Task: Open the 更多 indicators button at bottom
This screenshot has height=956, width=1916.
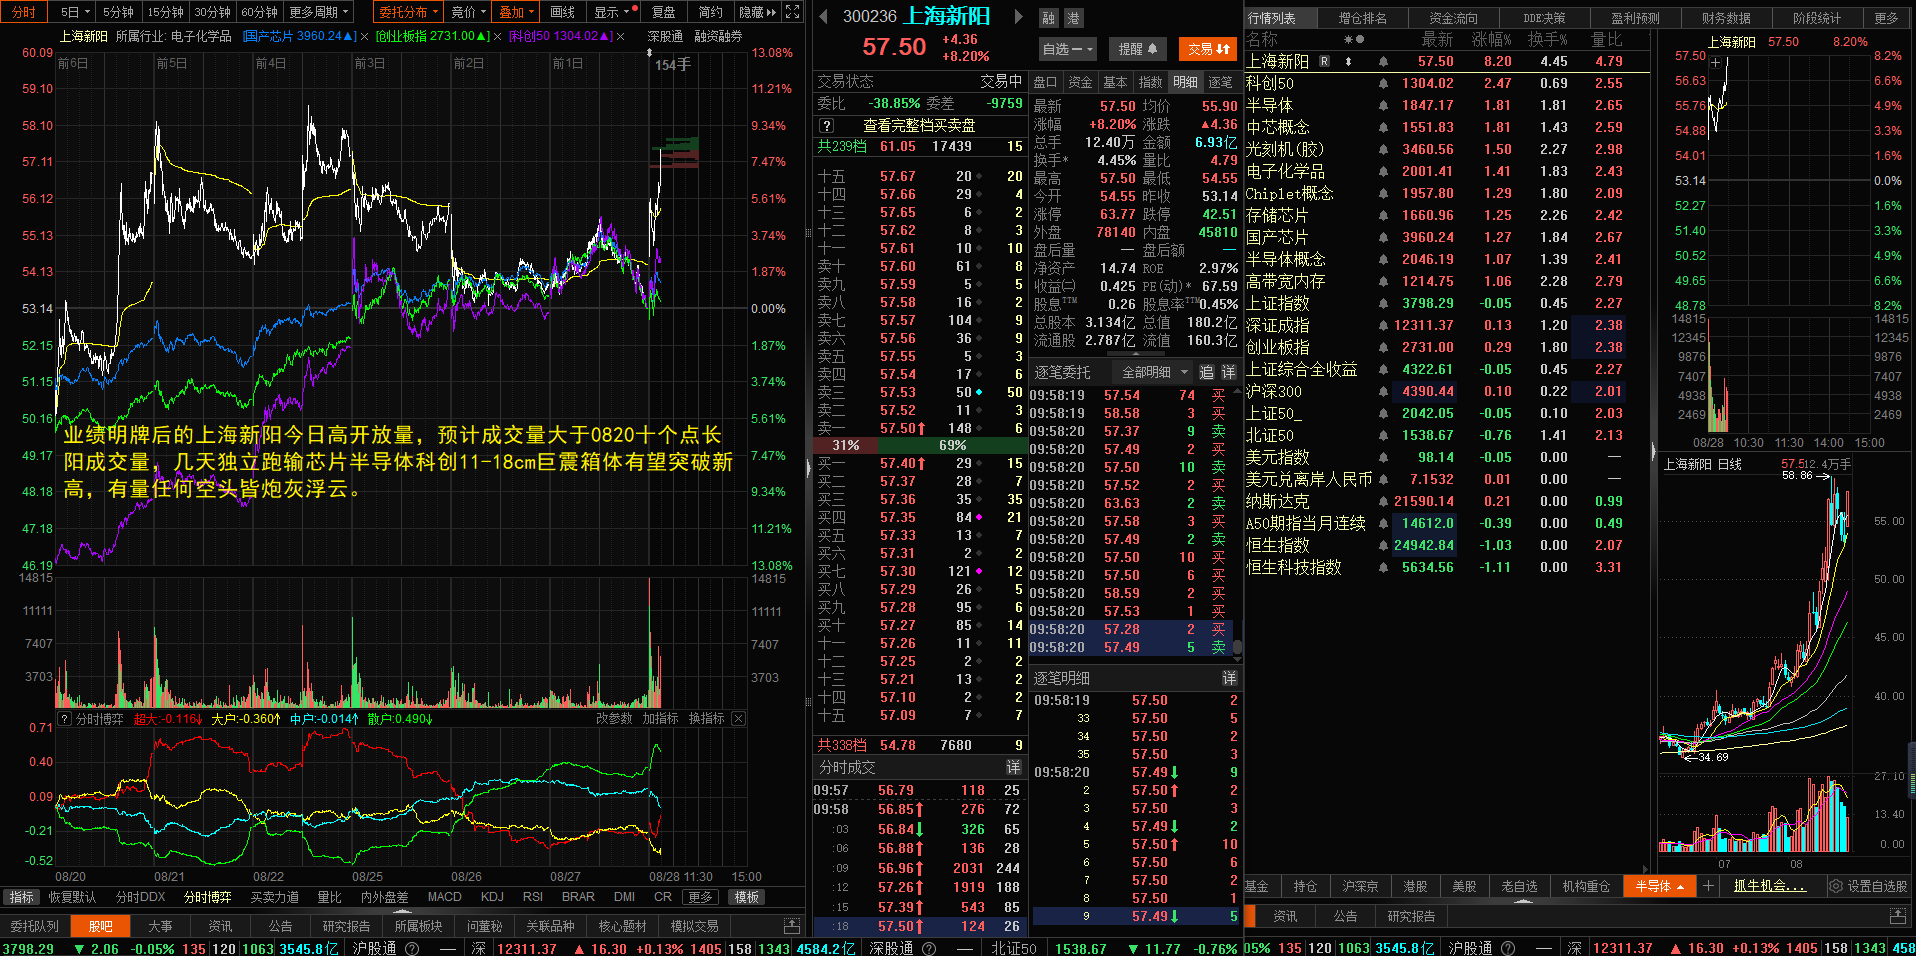Action: [x=700, y=897]
